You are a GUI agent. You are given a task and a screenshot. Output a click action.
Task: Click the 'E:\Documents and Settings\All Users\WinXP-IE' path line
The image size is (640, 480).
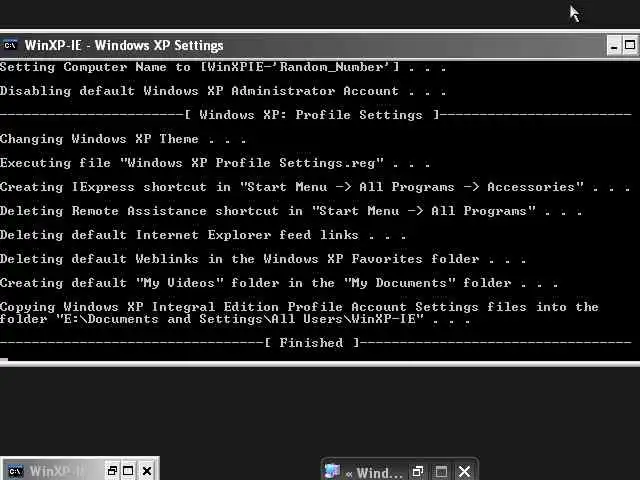coord(235,319)
